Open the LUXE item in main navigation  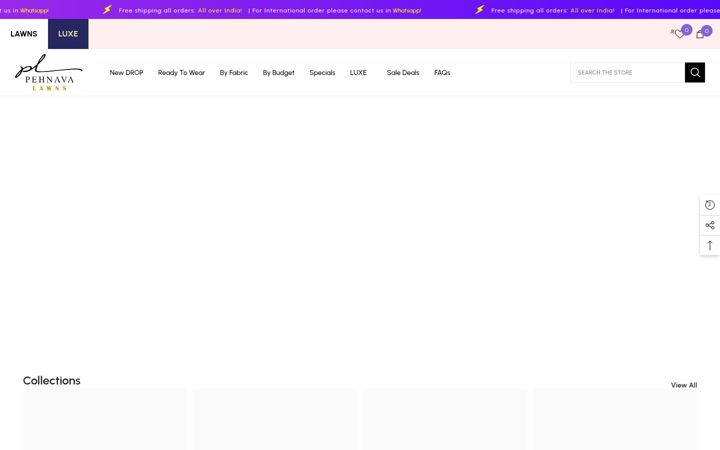click(x=358, y=73)
